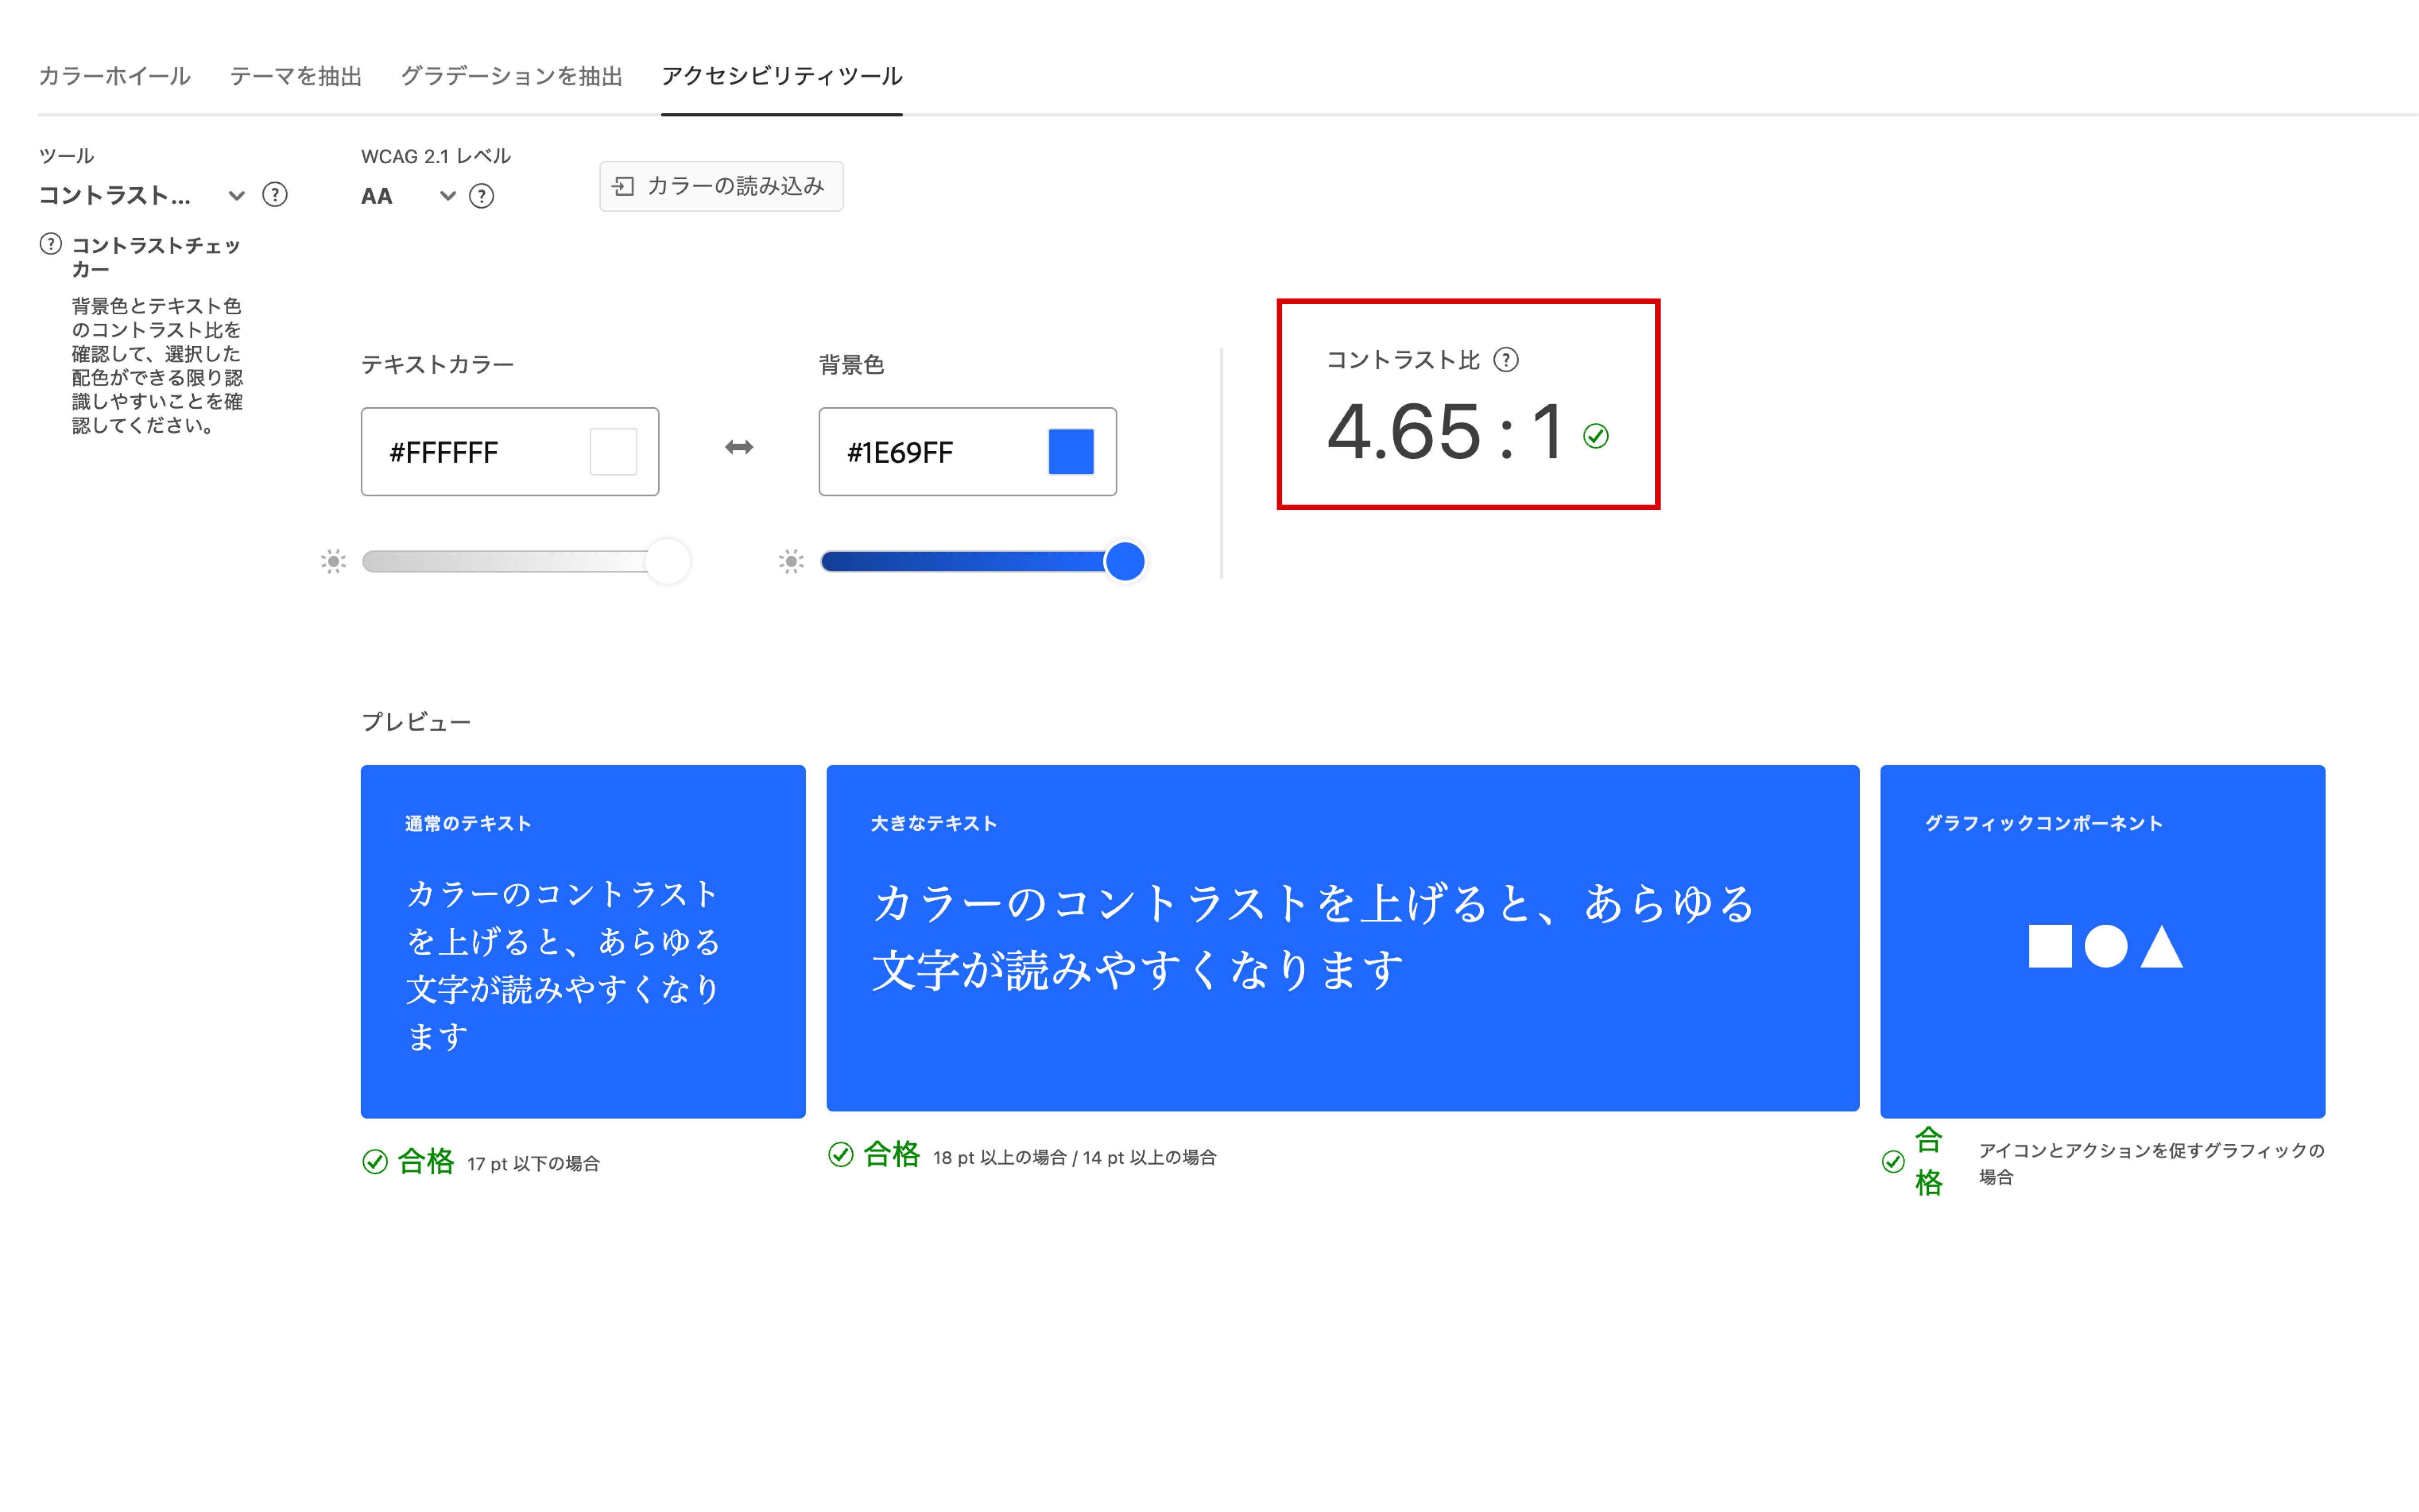Click the テキストカラー label
This screenshot has height=1512, width=2419.
(x=438, y=365)
